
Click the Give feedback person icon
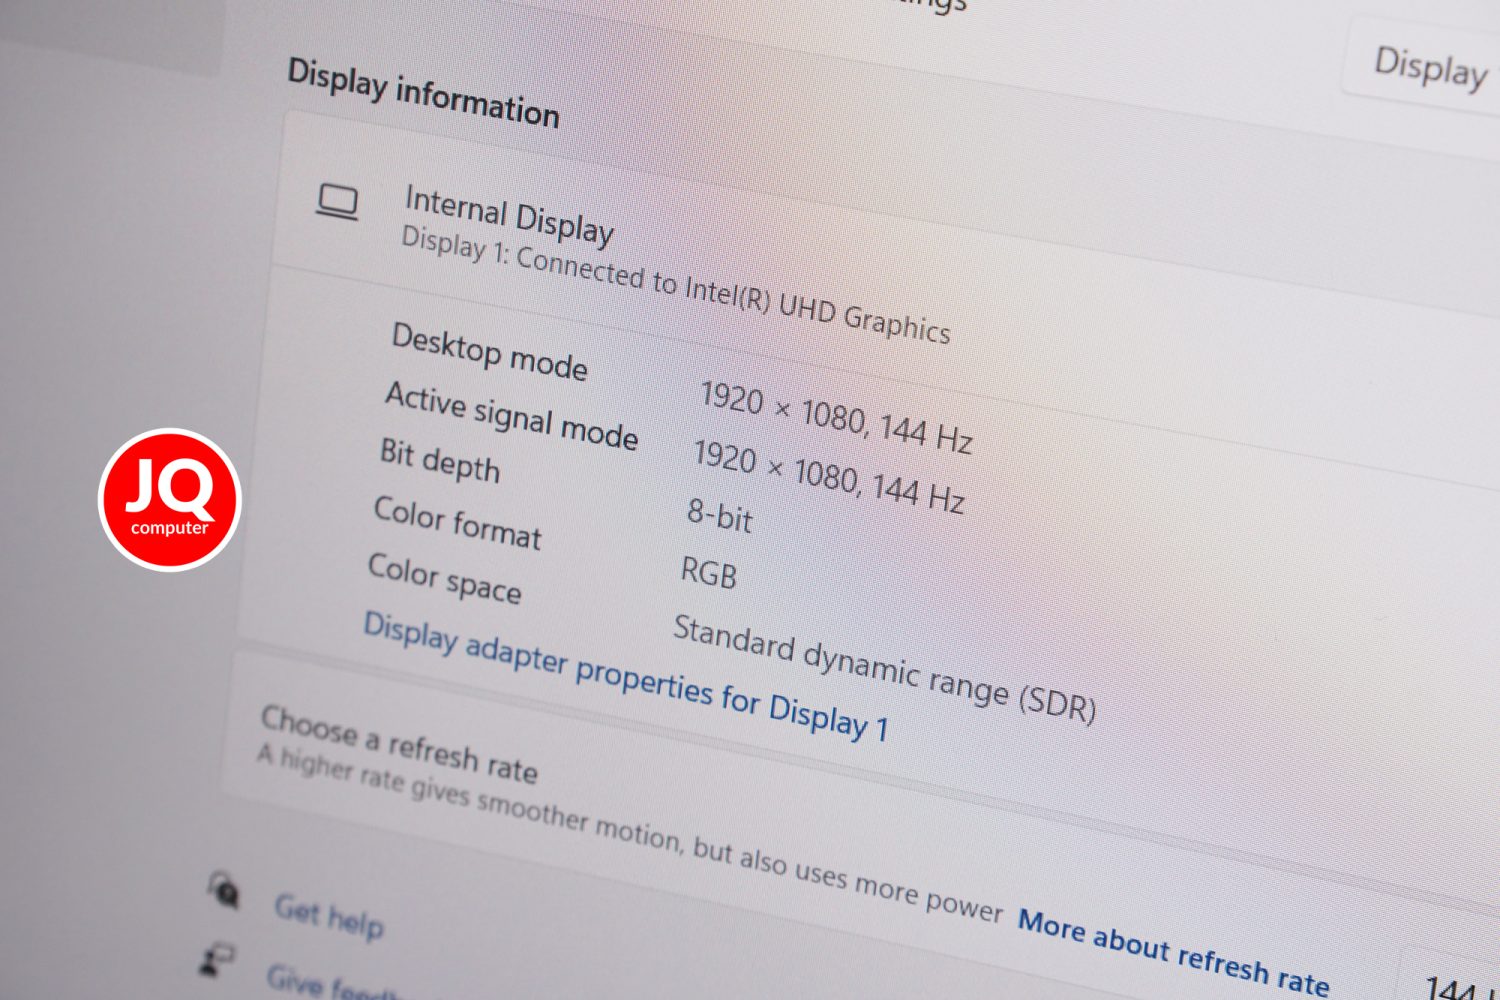pos(214,960)
